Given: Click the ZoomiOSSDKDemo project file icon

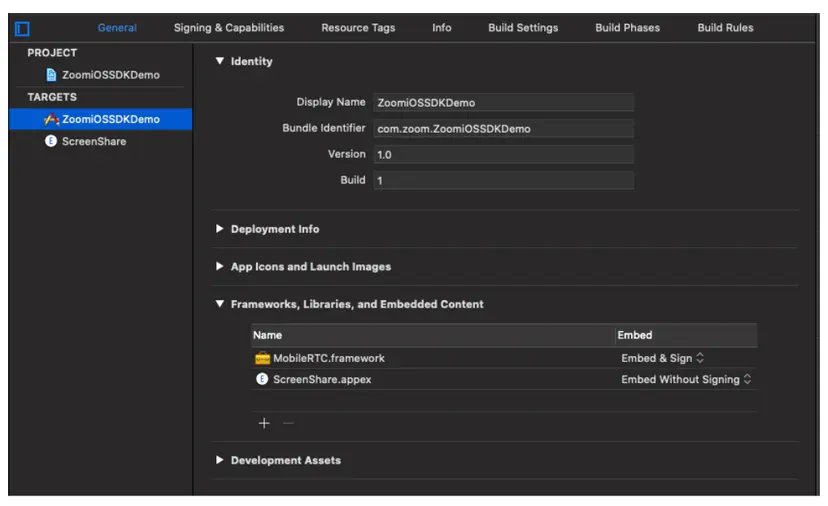Looking at the screenshot, I should coord(52,75).
